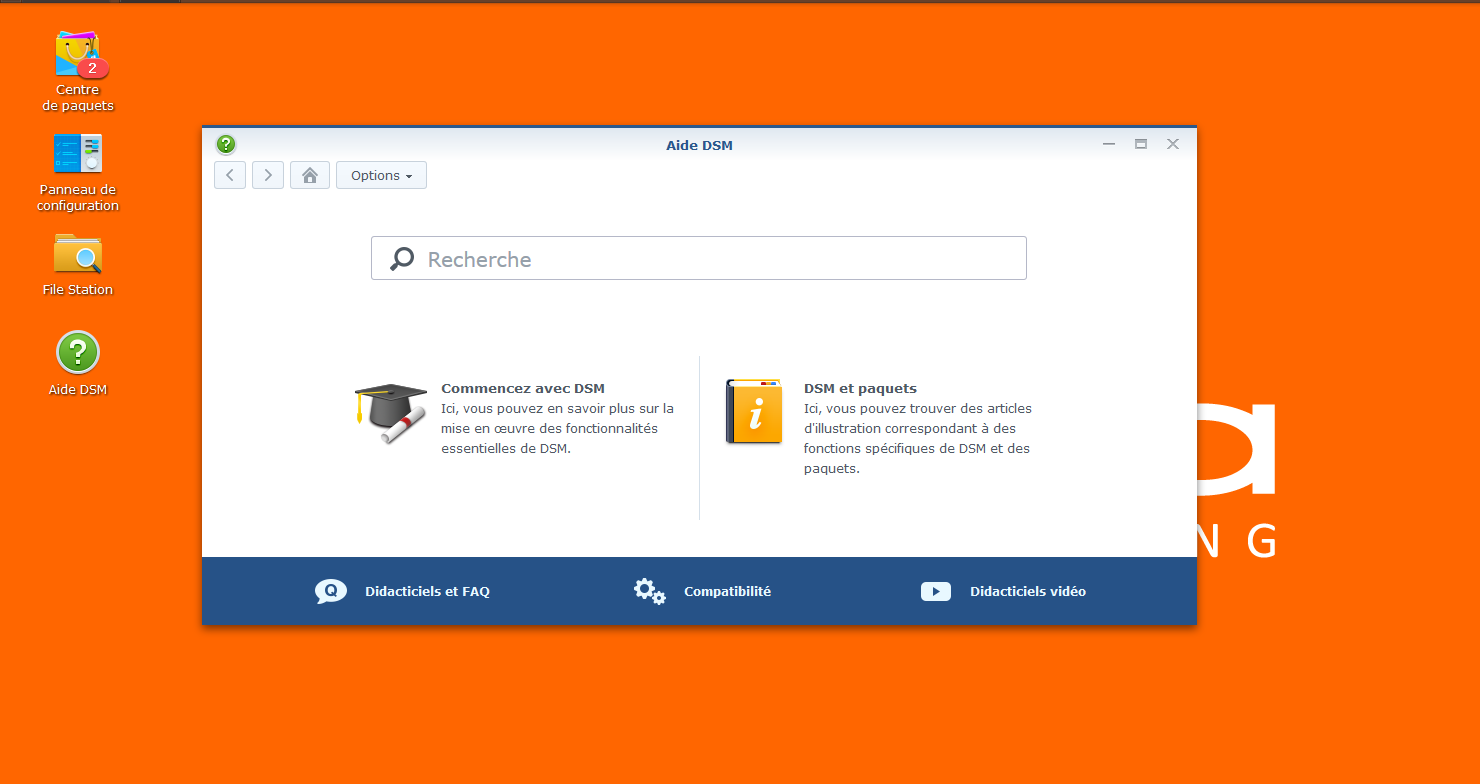Return to help home page via house icon
The width and height of the screenshot is (1480, 784).
[310, 175]
